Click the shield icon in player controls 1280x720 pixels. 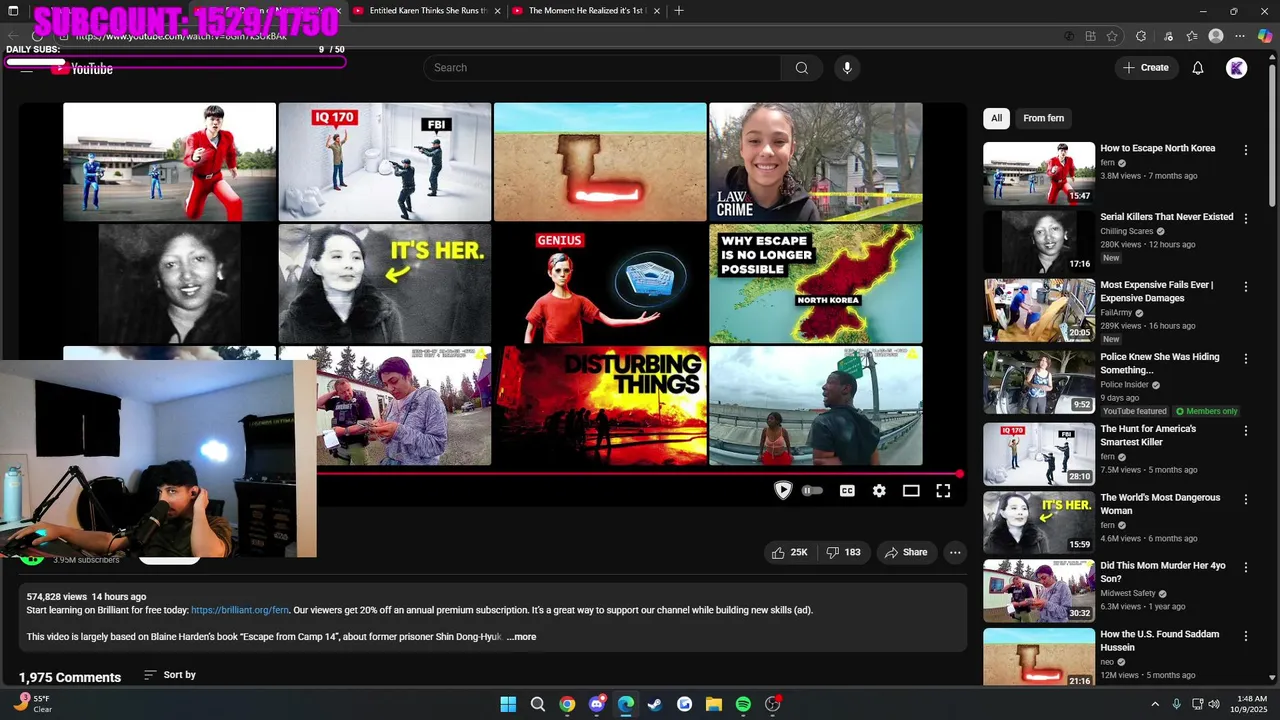[783, 490]
